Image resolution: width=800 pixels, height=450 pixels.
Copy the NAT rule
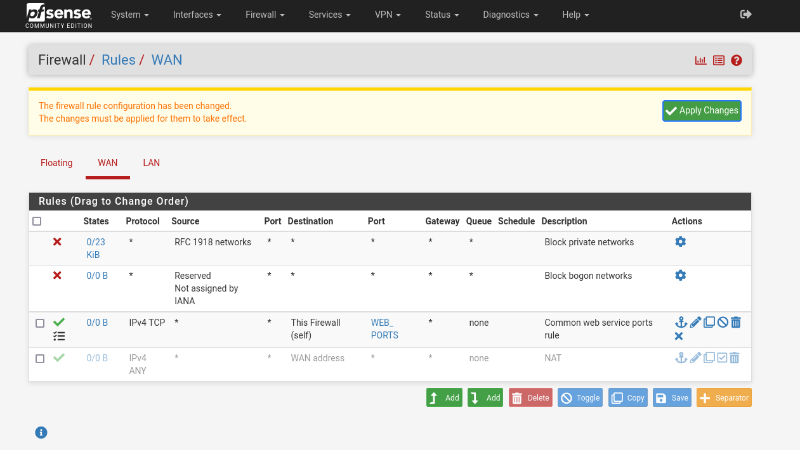click(709, 358)
